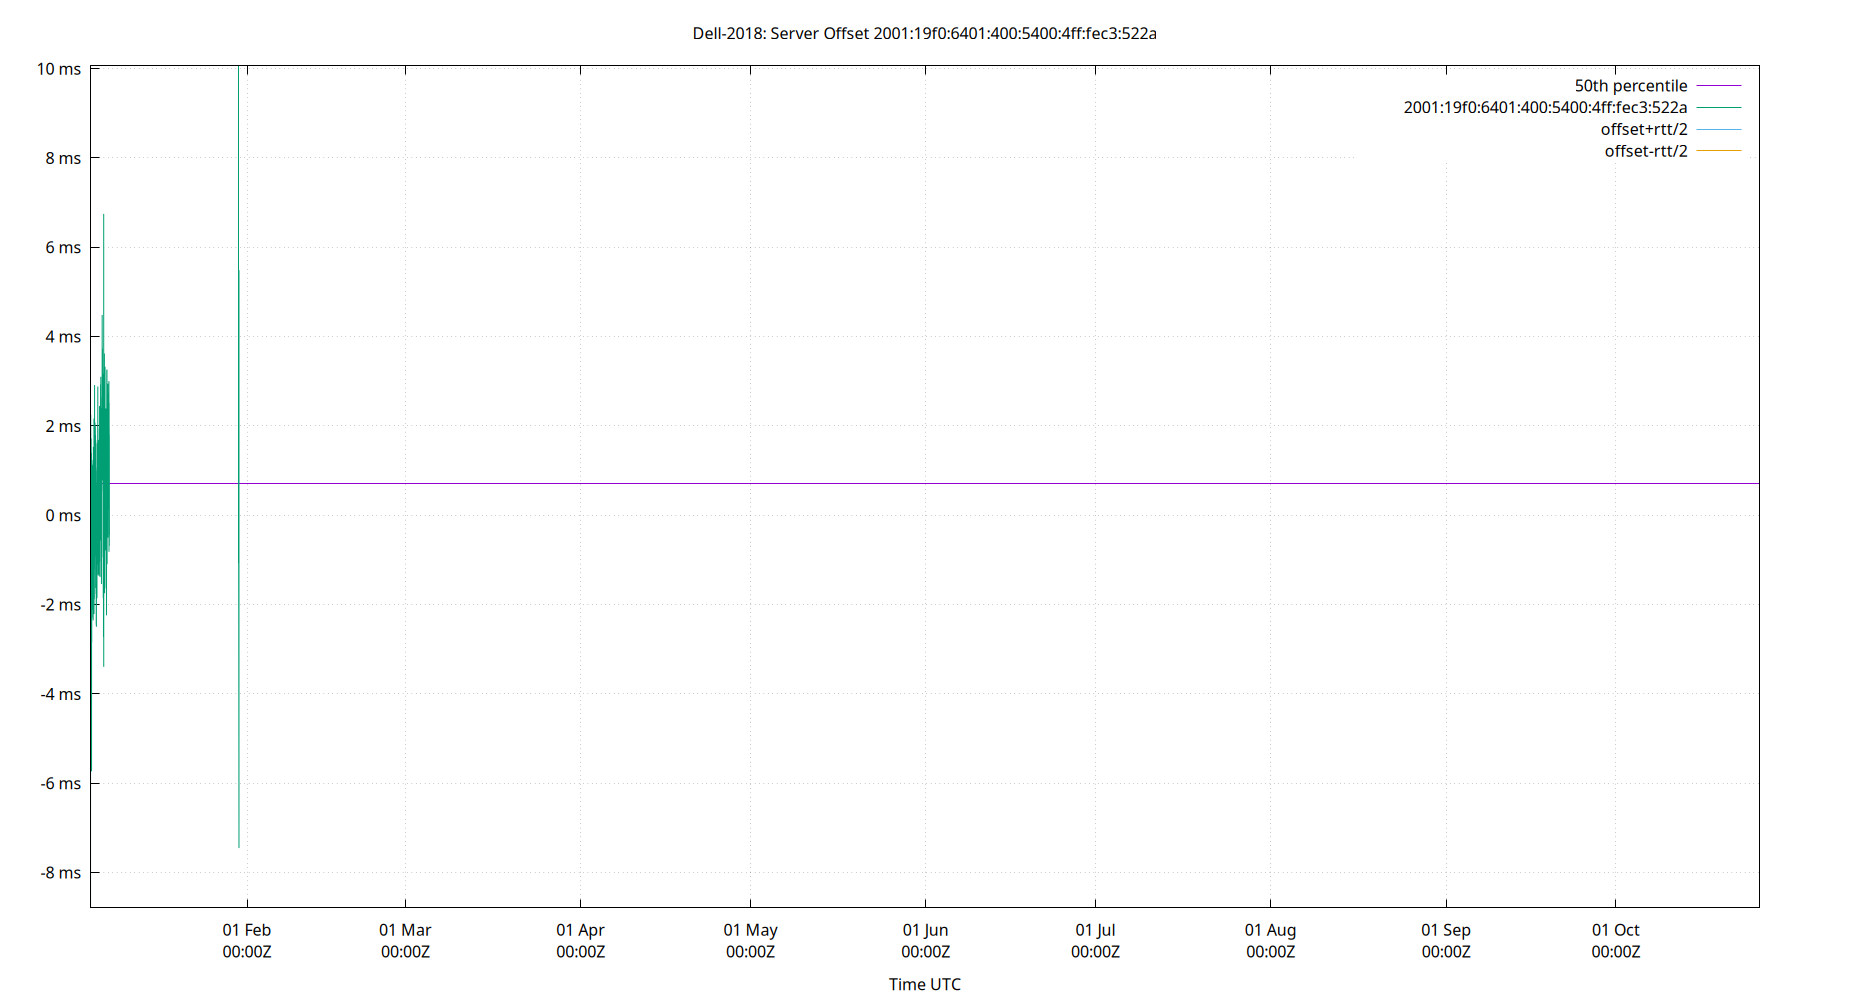1850x1000 pixels.
Task: Open the 01 Jun axis tick label
Action: pos(925,930)
